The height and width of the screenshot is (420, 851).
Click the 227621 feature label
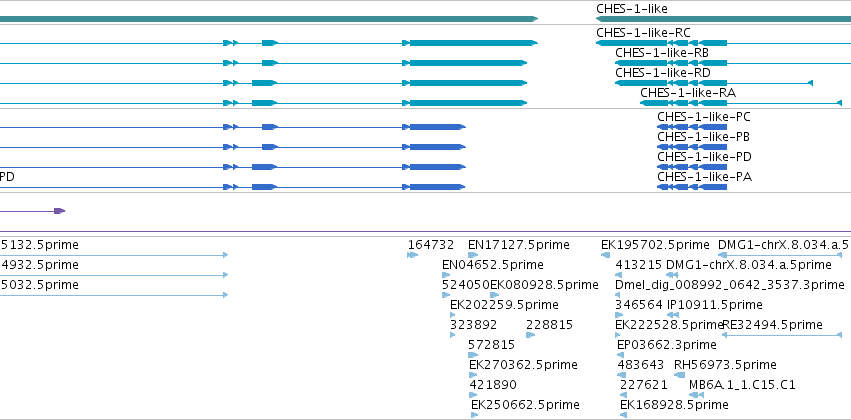coord(644,385)
